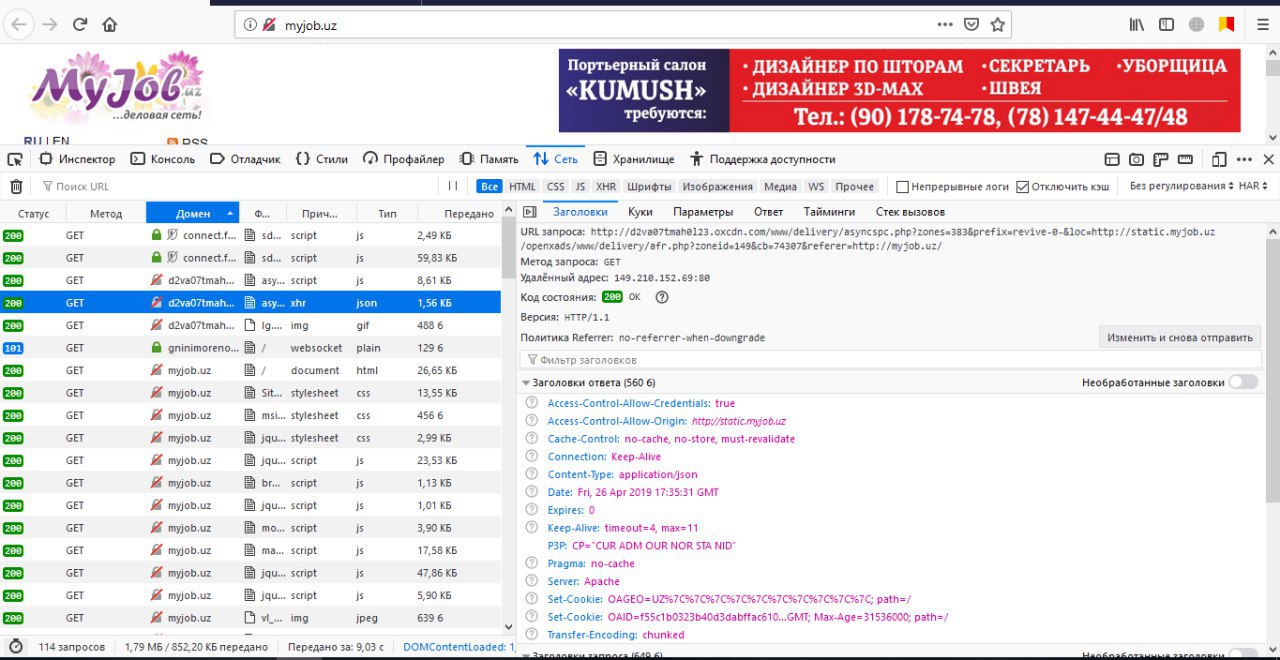Image resolution: width=1280 pixels, height=660 pixels.
Task: Open Firefox hamburger menu
Action: click(1262, 24)
